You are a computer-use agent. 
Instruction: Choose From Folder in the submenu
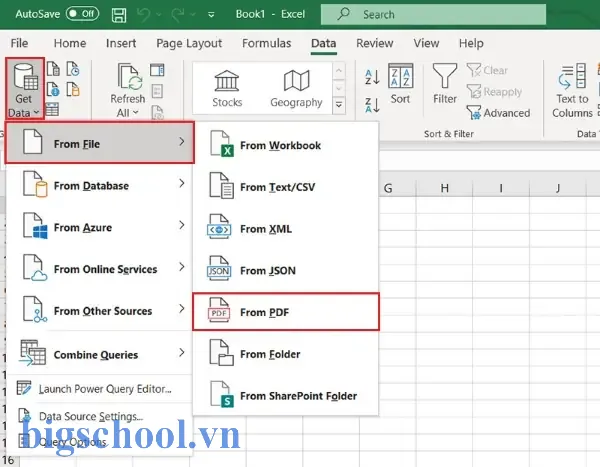pyautogui.click(x=285, y=354)
